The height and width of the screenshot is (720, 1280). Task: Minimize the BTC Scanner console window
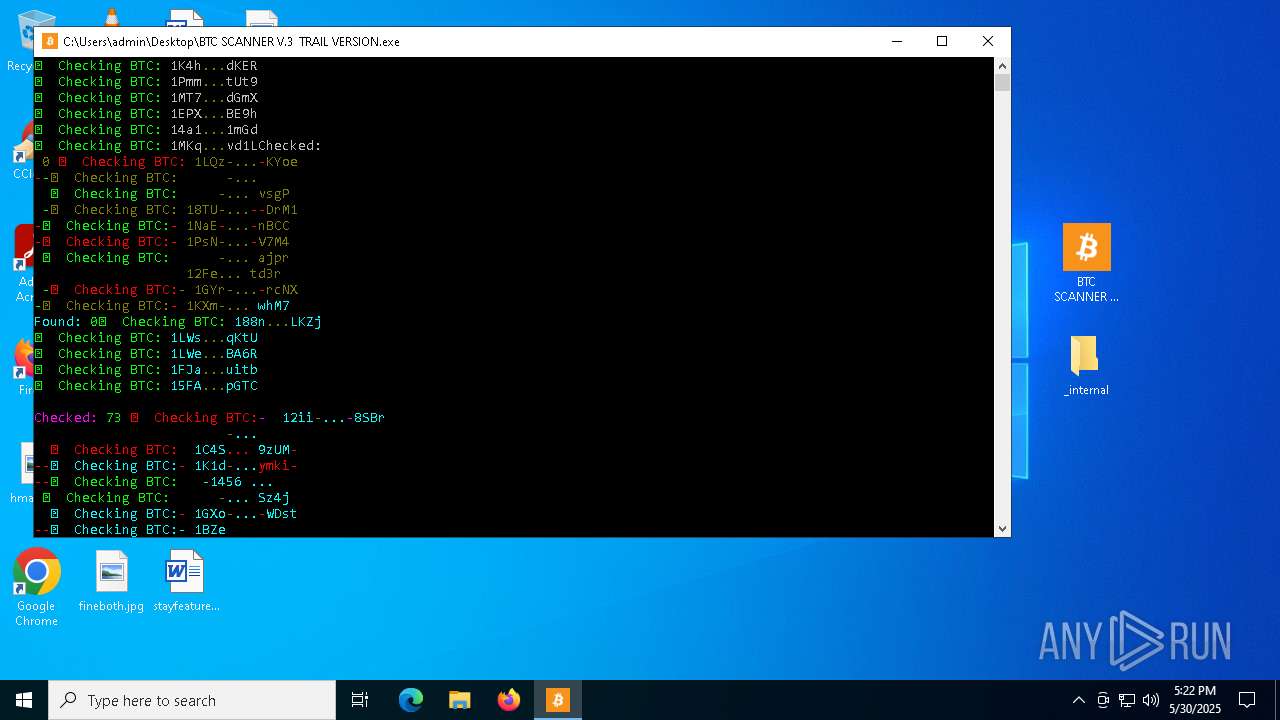tap(896, 41)
